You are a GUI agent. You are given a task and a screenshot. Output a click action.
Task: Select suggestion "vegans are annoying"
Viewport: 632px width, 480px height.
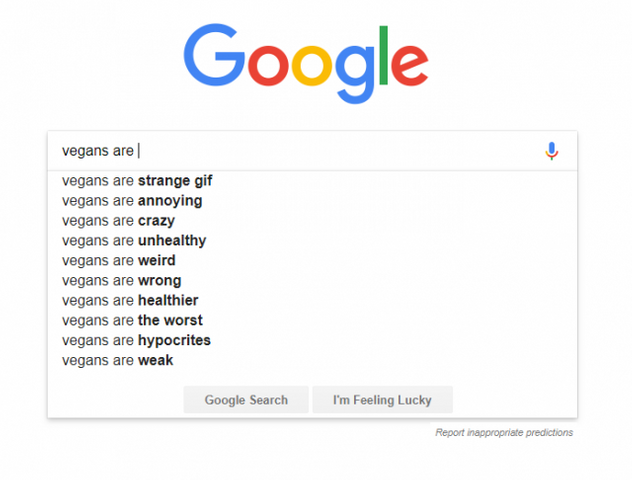[132, 201]
